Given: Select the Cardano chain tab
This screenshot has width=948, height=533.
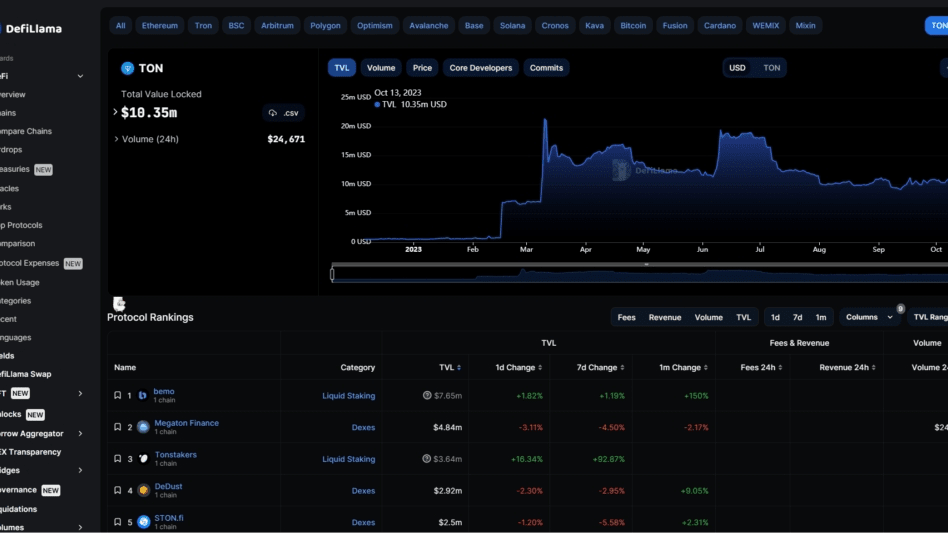Looking at the screenshot, I should pyautogui.click(x=719, y=25).
